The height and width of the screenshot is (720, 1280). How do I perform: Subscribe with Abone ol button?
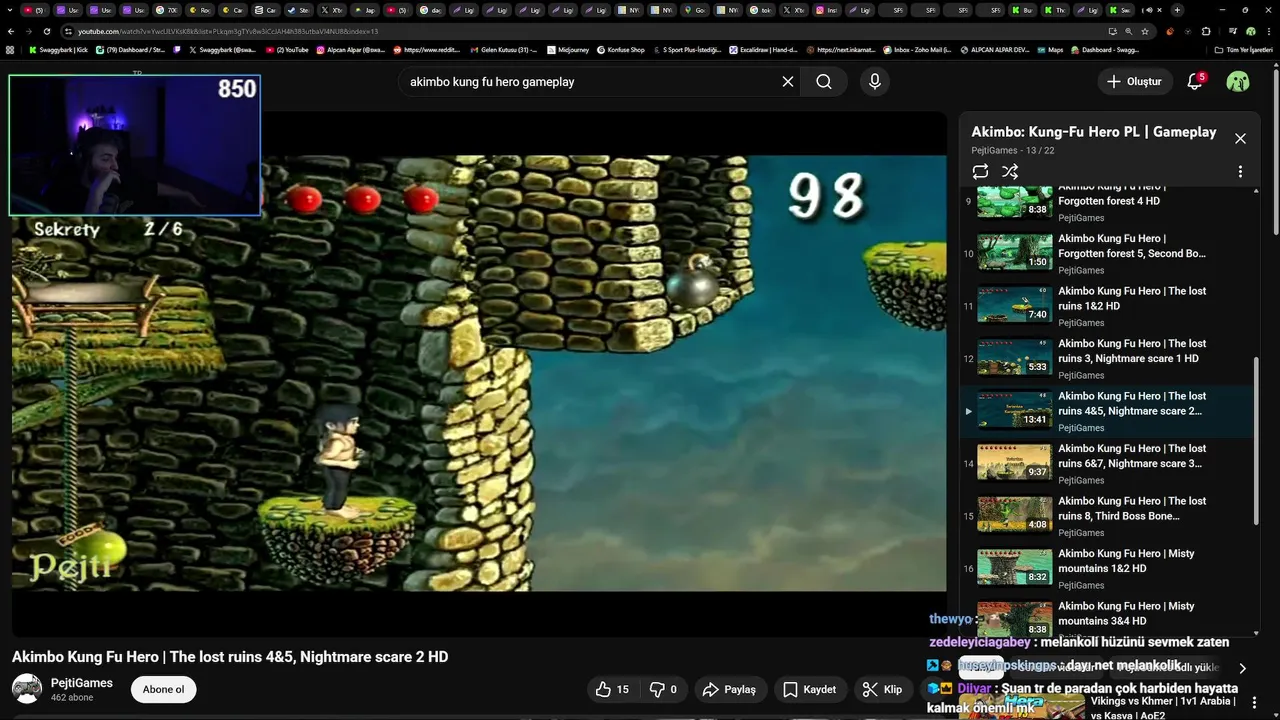[x=163, y=689]
